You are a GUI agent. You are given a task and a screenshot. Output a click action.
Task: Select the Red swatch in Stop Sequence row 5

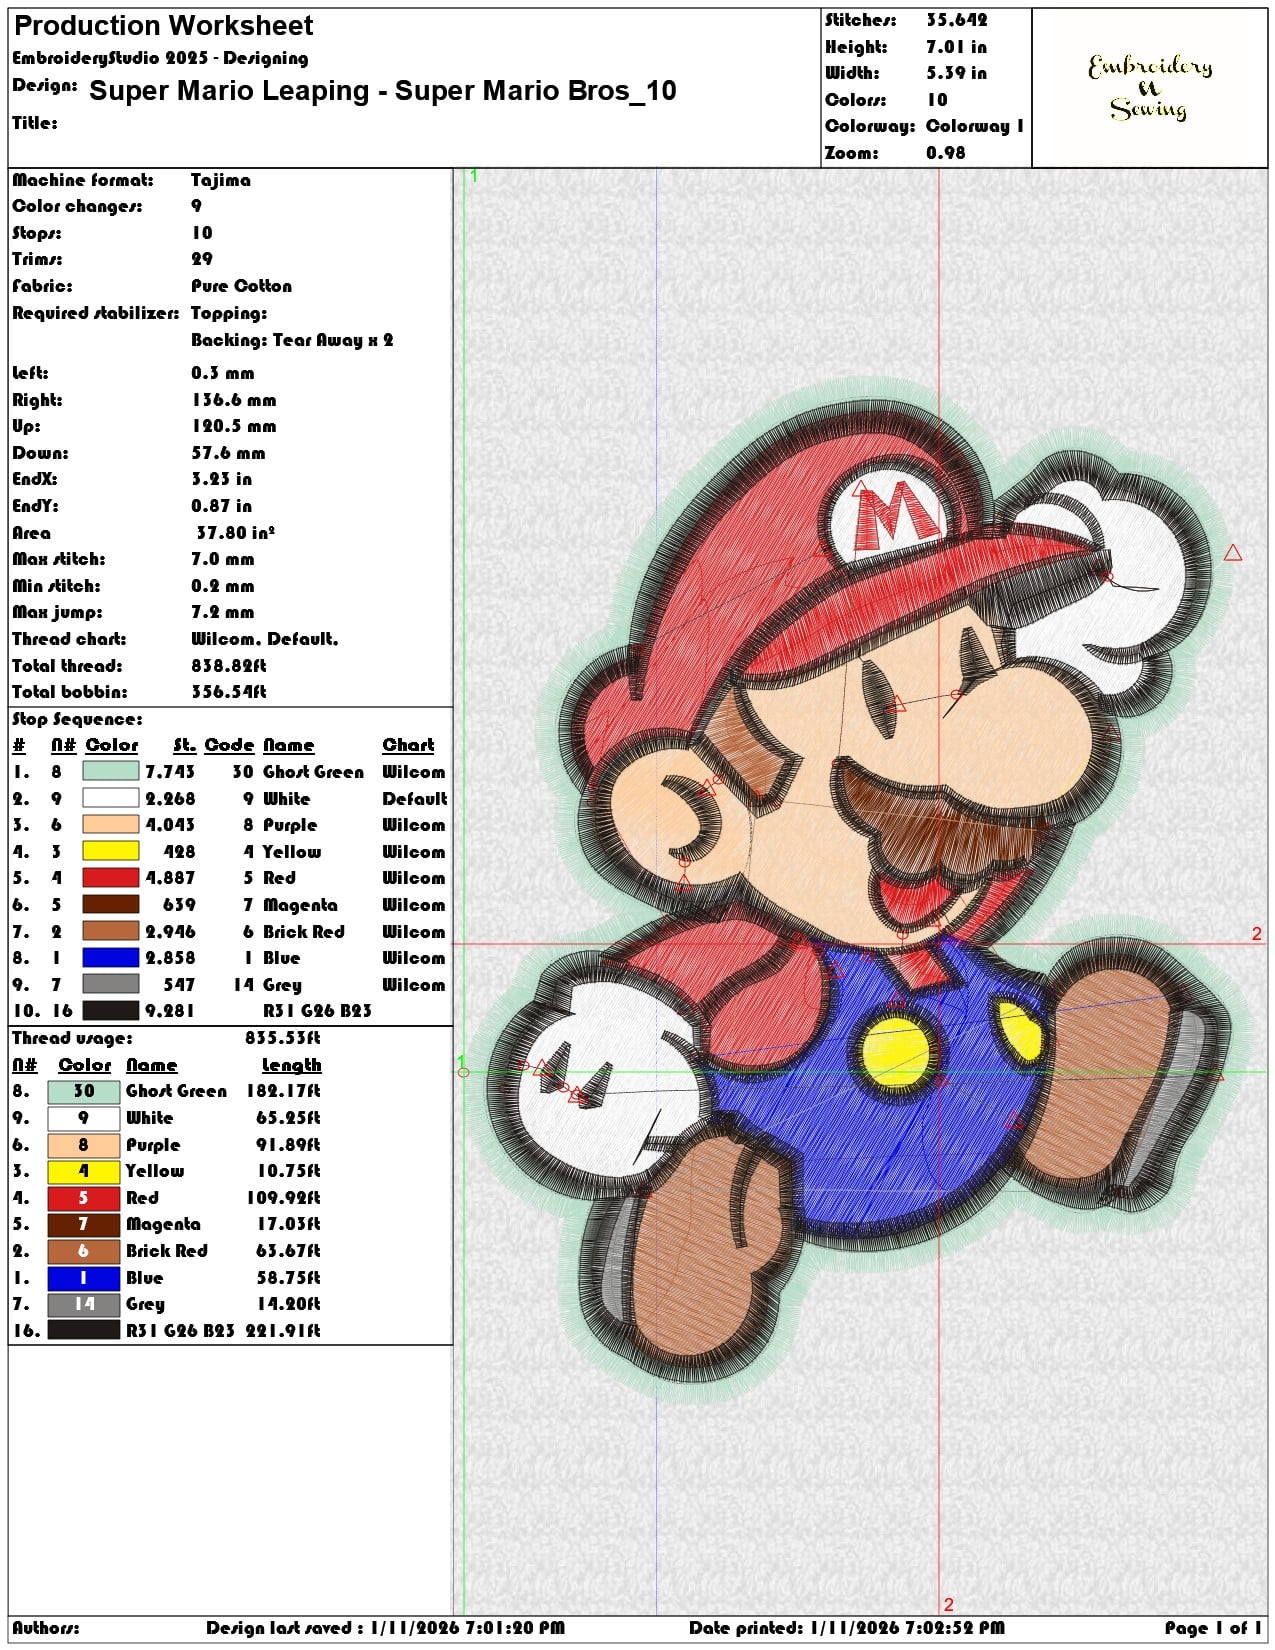110,878
